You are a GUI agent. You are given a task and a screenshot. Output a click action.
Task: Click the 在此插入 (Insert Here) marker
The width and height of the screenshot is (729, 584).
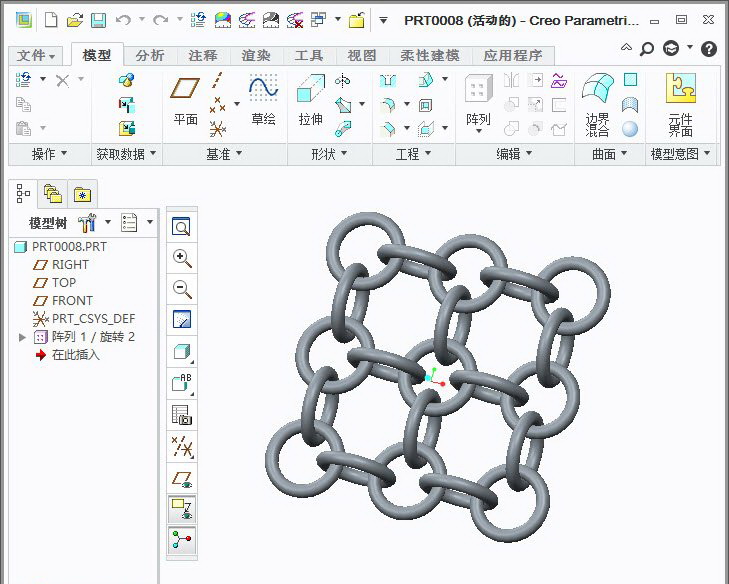tap(75, 355)
